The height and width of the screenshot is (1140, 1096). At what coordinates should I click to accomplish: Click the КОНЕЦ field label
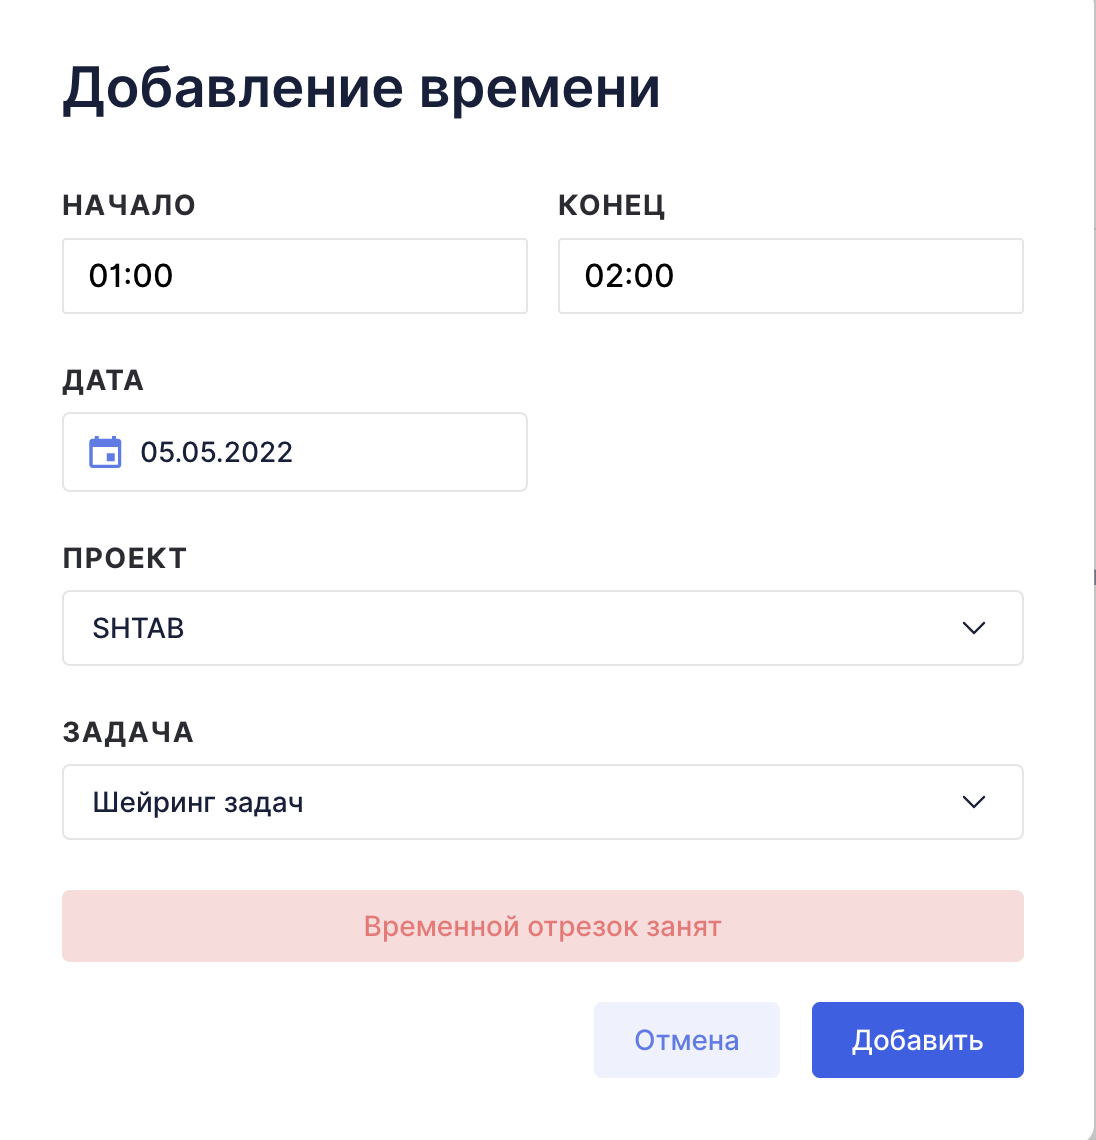[x=611, y=206]
